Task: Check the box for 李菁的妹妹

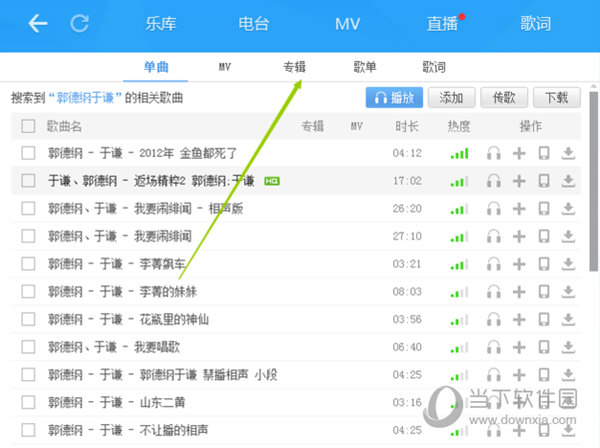Action: click(28, 292)
